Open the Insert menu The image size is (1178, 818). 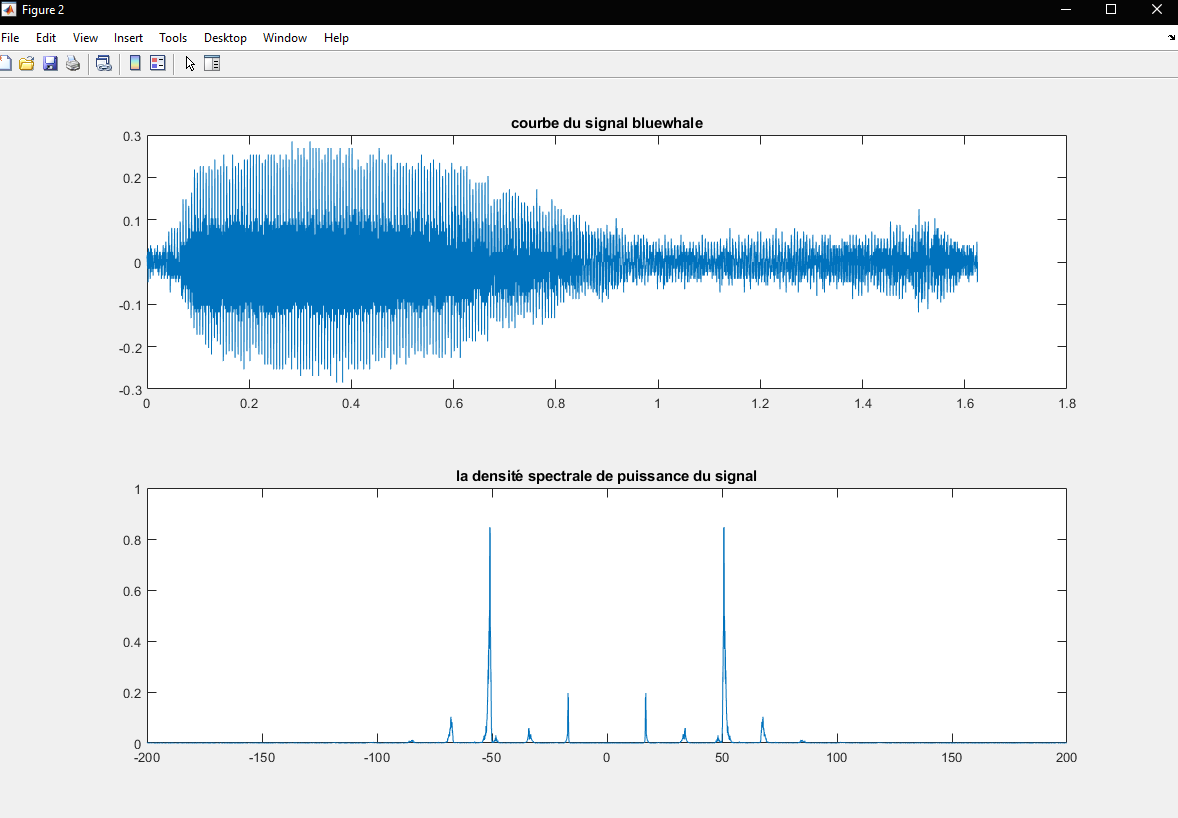[x=128, y=37]
